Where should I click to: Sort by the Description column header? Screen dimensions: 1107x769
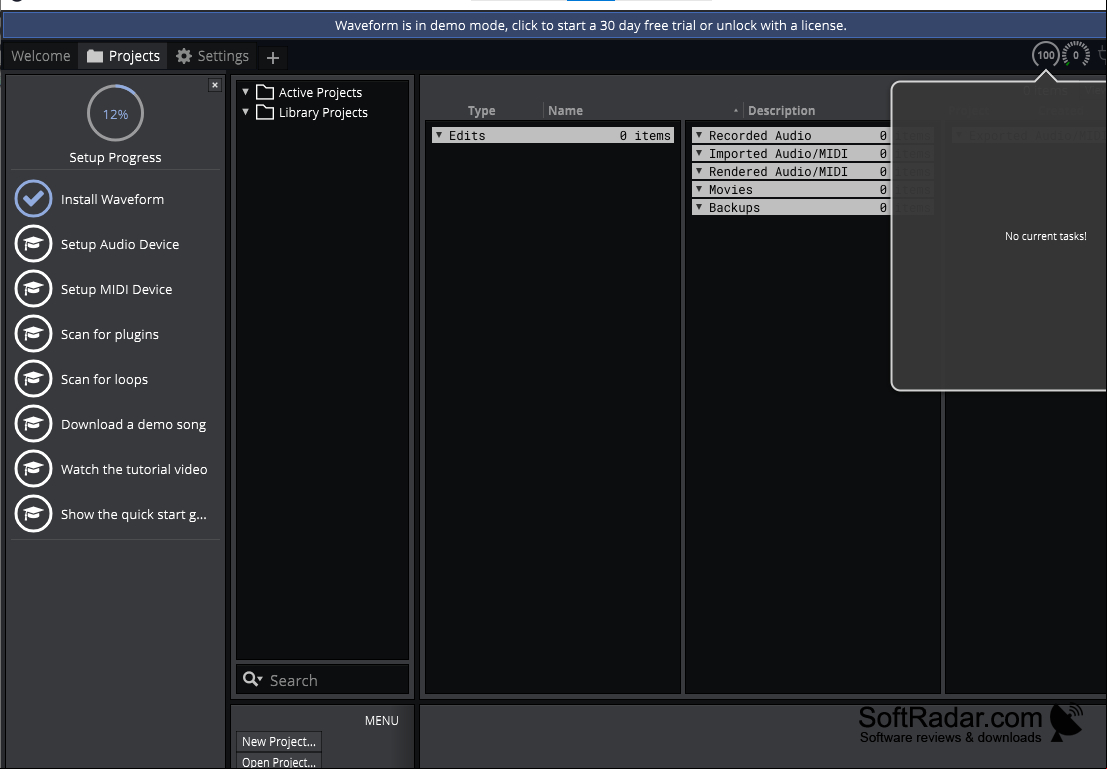point(782,110)
